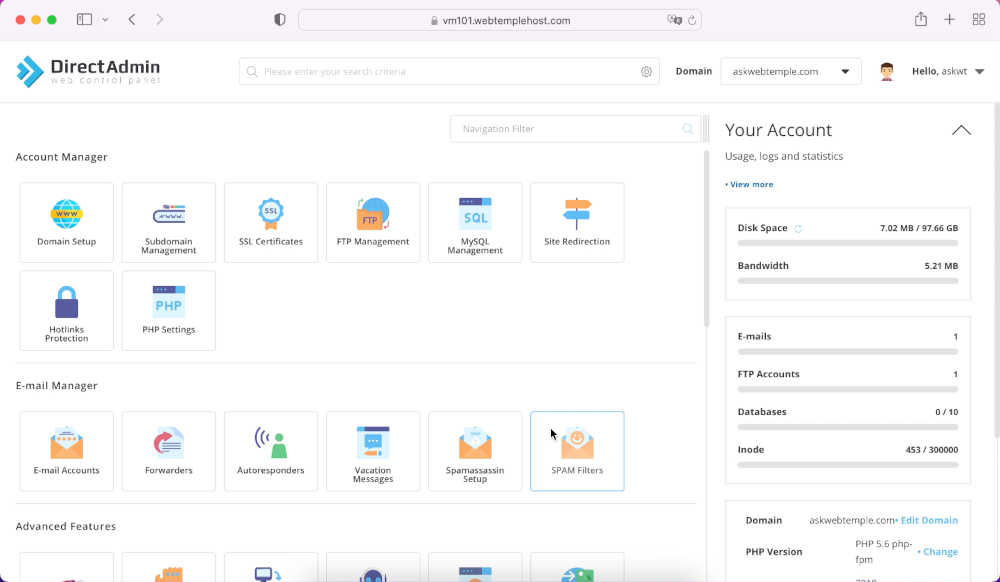Click the Databases usage bar
This screenshot has height=582, width=1000.
tap(848, 427)
